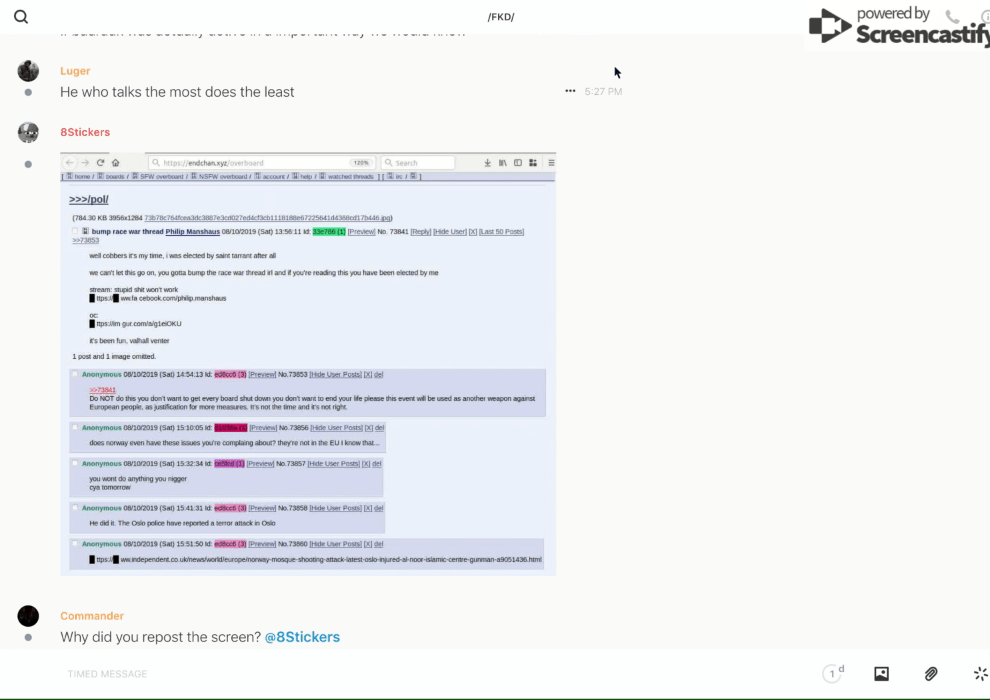Click Commander's black avatar
This screenshot has height=700, width=990.
tap(28, 616)
